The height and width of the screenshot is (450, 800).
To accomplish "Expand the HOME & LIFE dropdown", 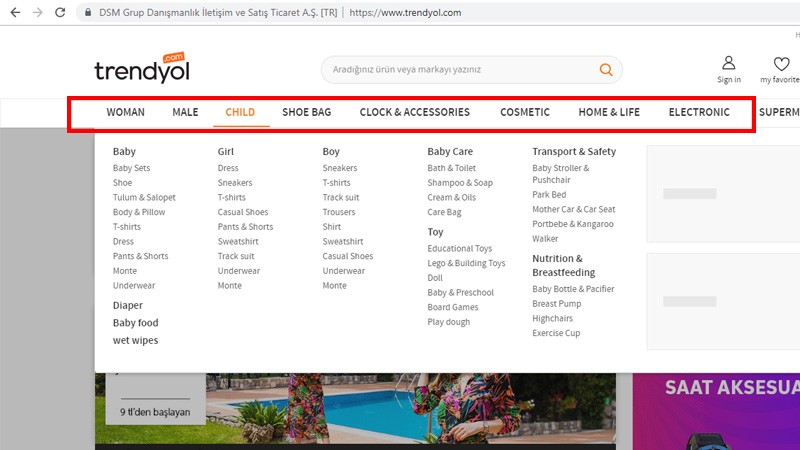I will pyautogui.click(x=609, y=112).
